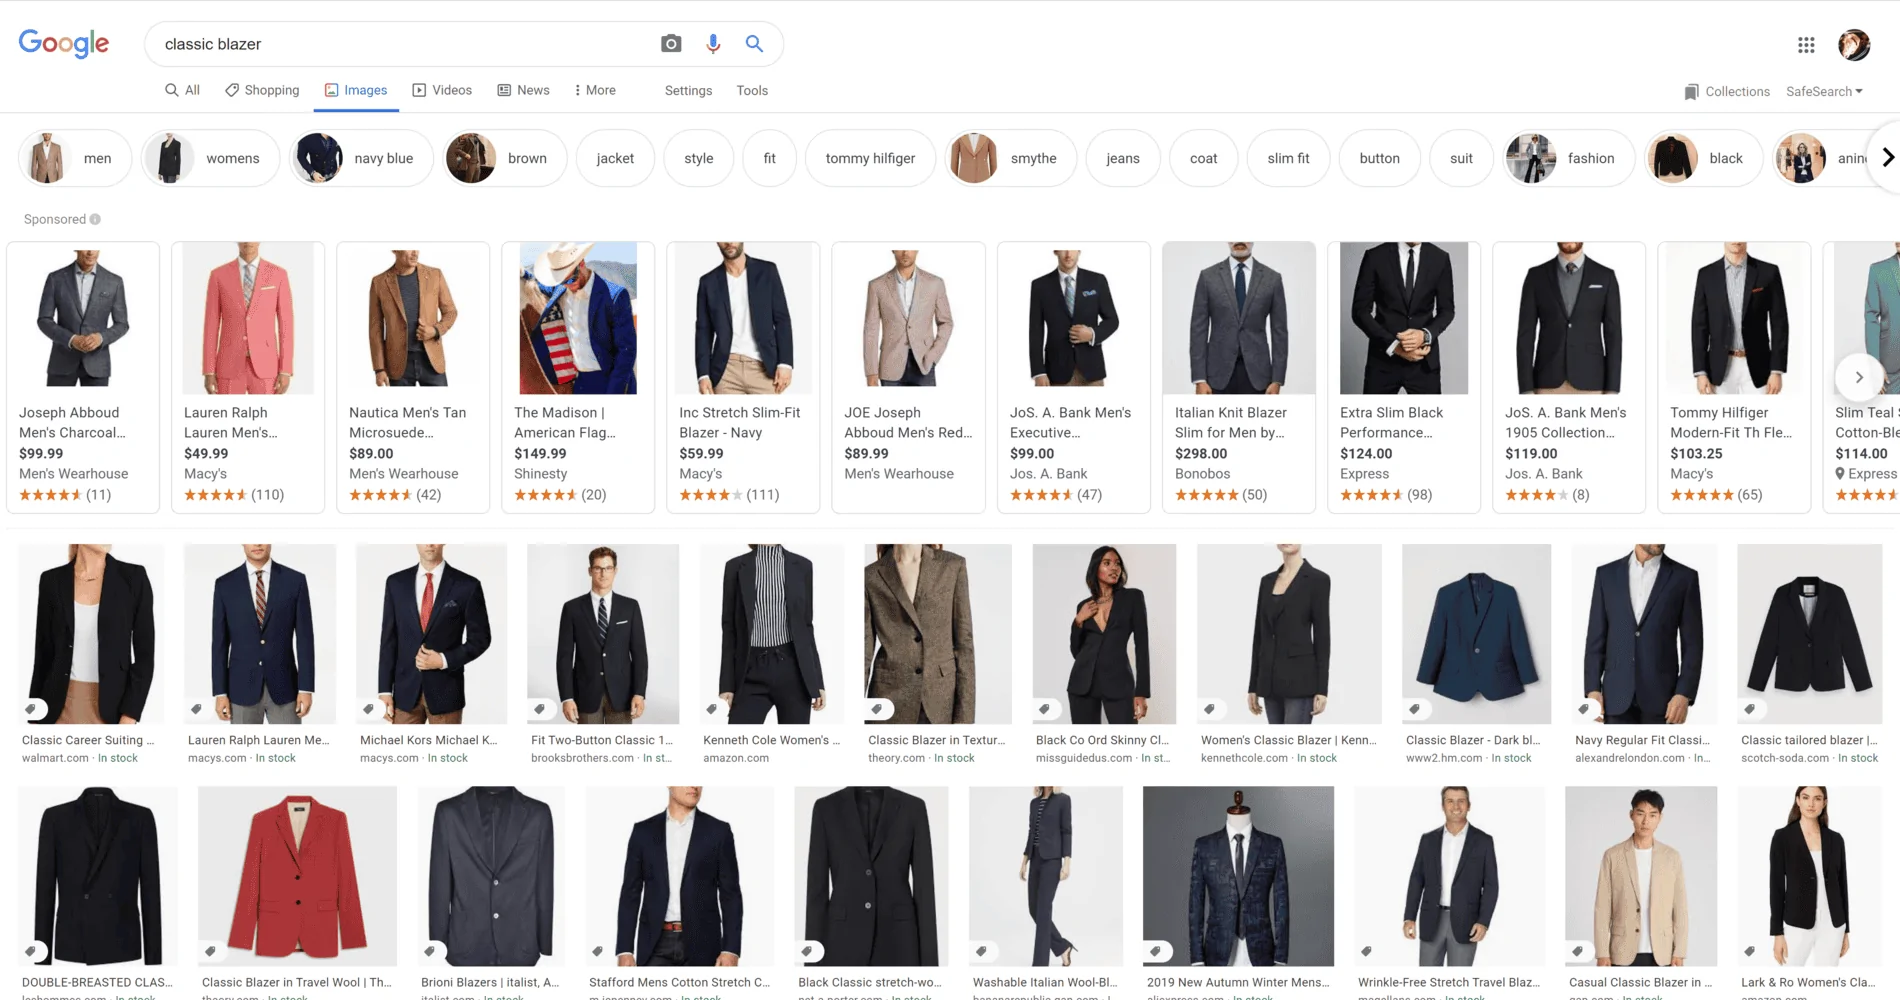Screen dimensions: 1900x1000
Task: Switch to the All results tab
Action: point(183,90)
